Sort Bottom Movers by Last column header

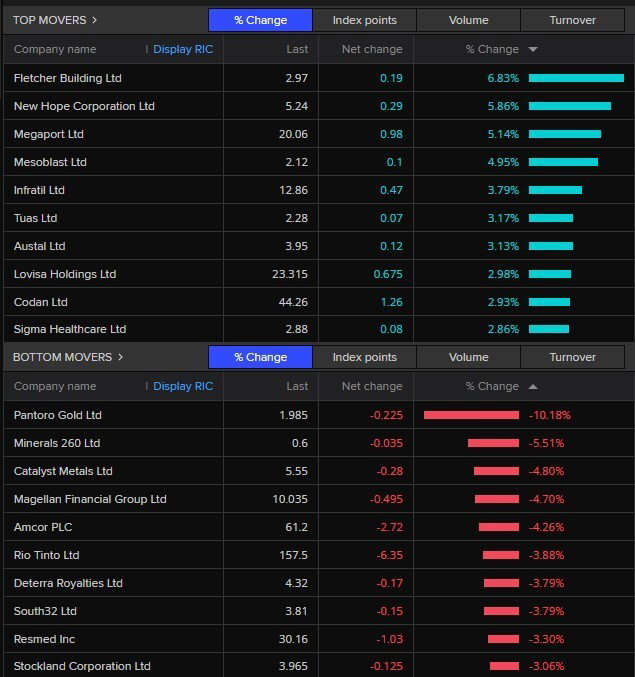(297, 386)
